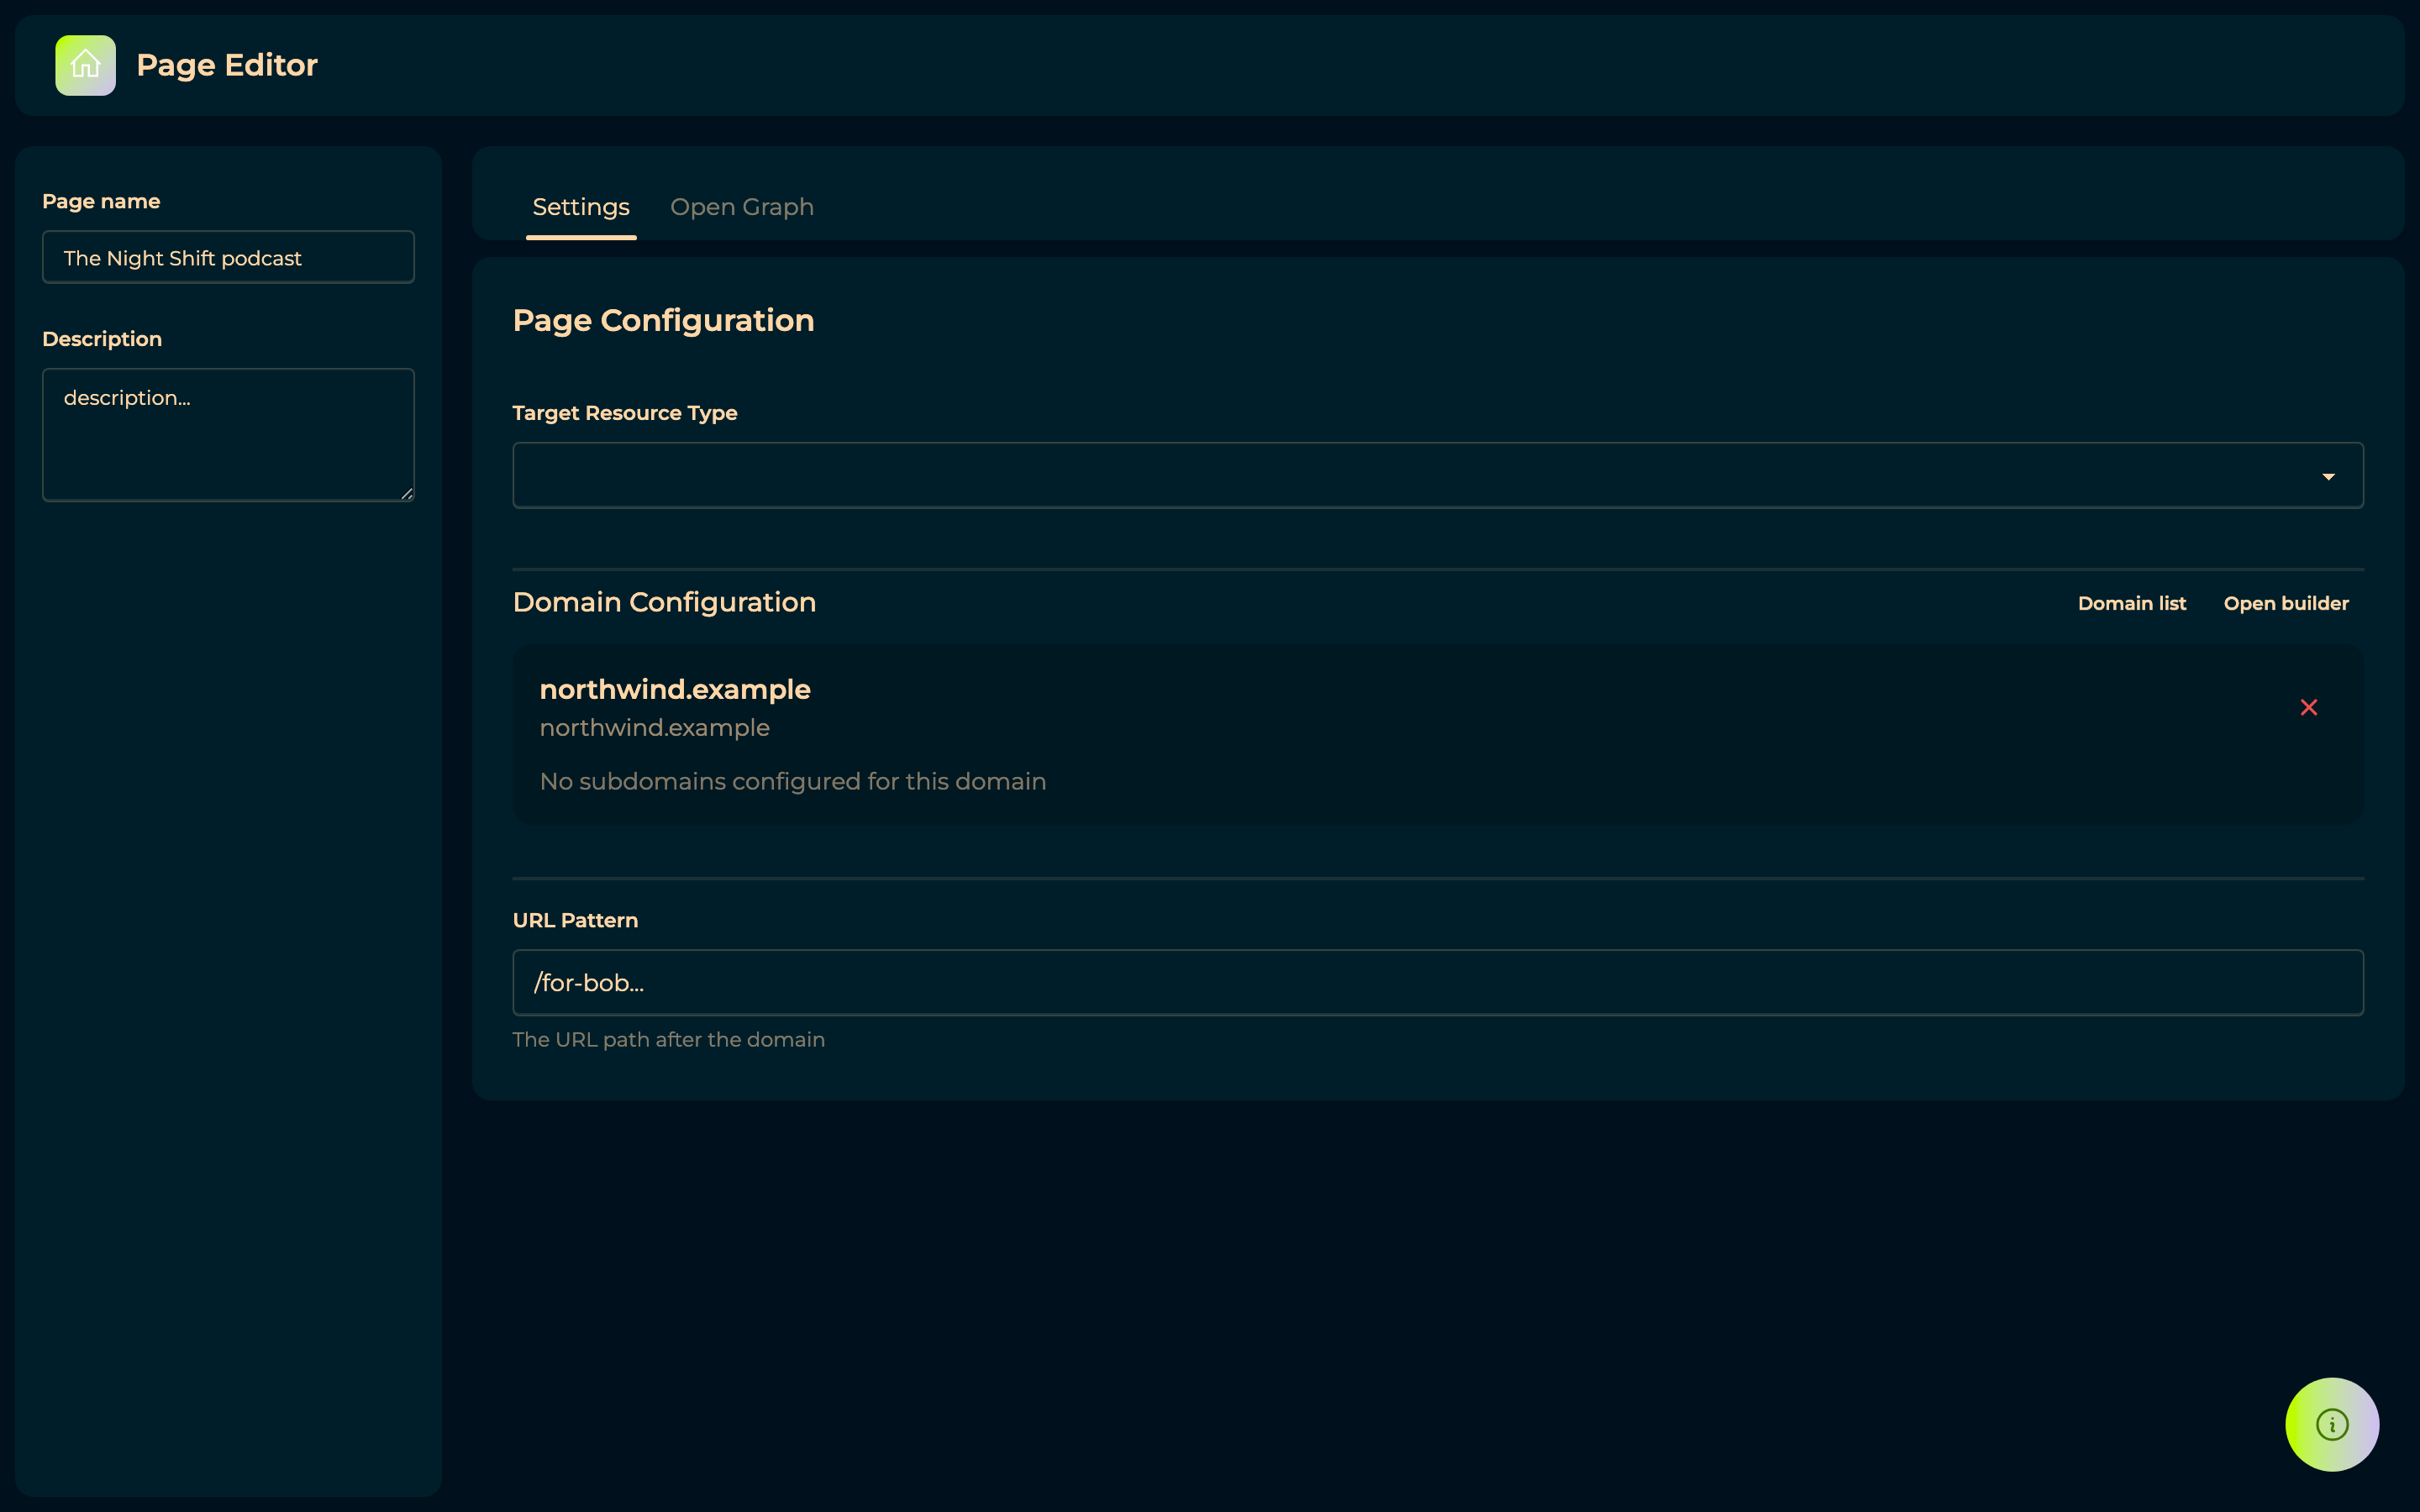Image resolution: width=2420 pixels, height=1512 pixels.
Task: Click the Target Resource Type label
Action: (x=625, y=413)
